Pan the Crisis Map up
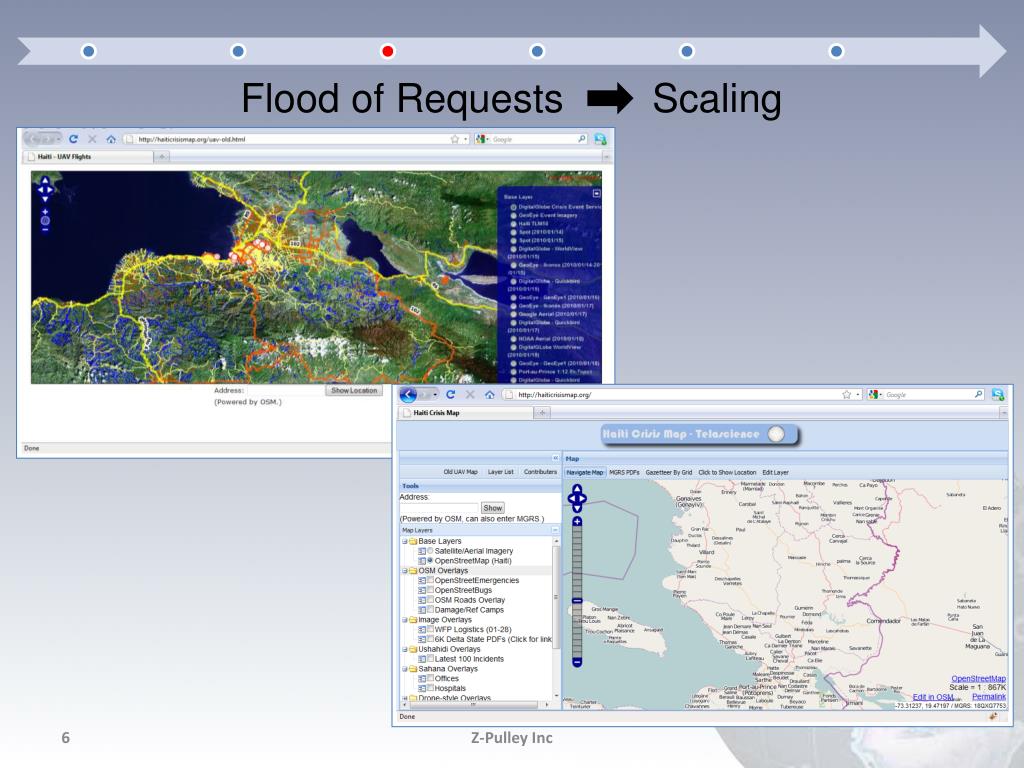1024x768 pixels. pos(577,489)
